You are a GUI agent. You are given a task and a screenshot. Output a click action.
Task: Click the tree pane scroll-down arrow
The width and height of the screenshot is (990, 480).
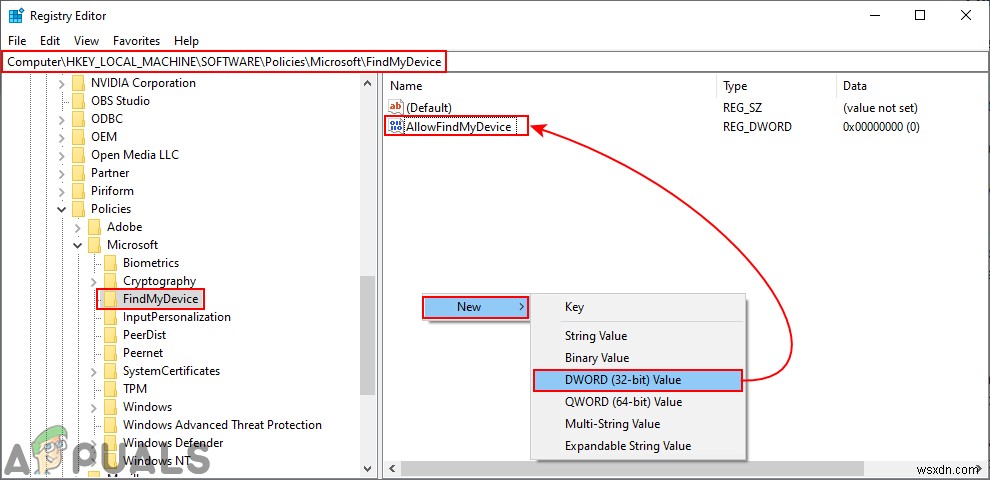tap(367, 468)
